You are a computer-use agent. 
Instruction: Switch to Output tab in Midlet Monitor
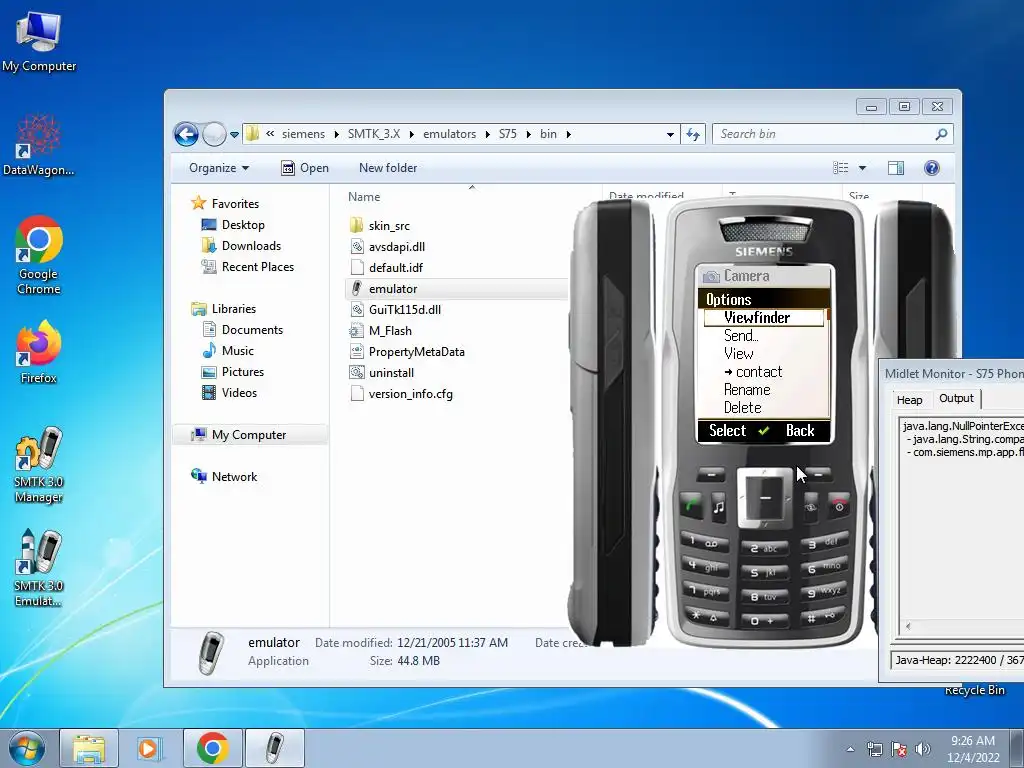click(955, 398)
